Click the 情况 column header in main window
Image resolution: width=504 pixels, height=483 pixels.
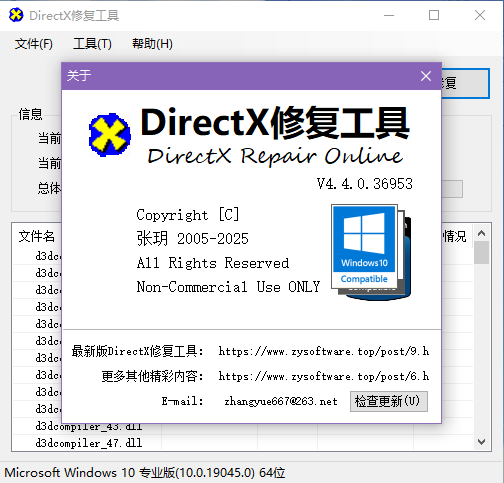[x=455, y=236]
